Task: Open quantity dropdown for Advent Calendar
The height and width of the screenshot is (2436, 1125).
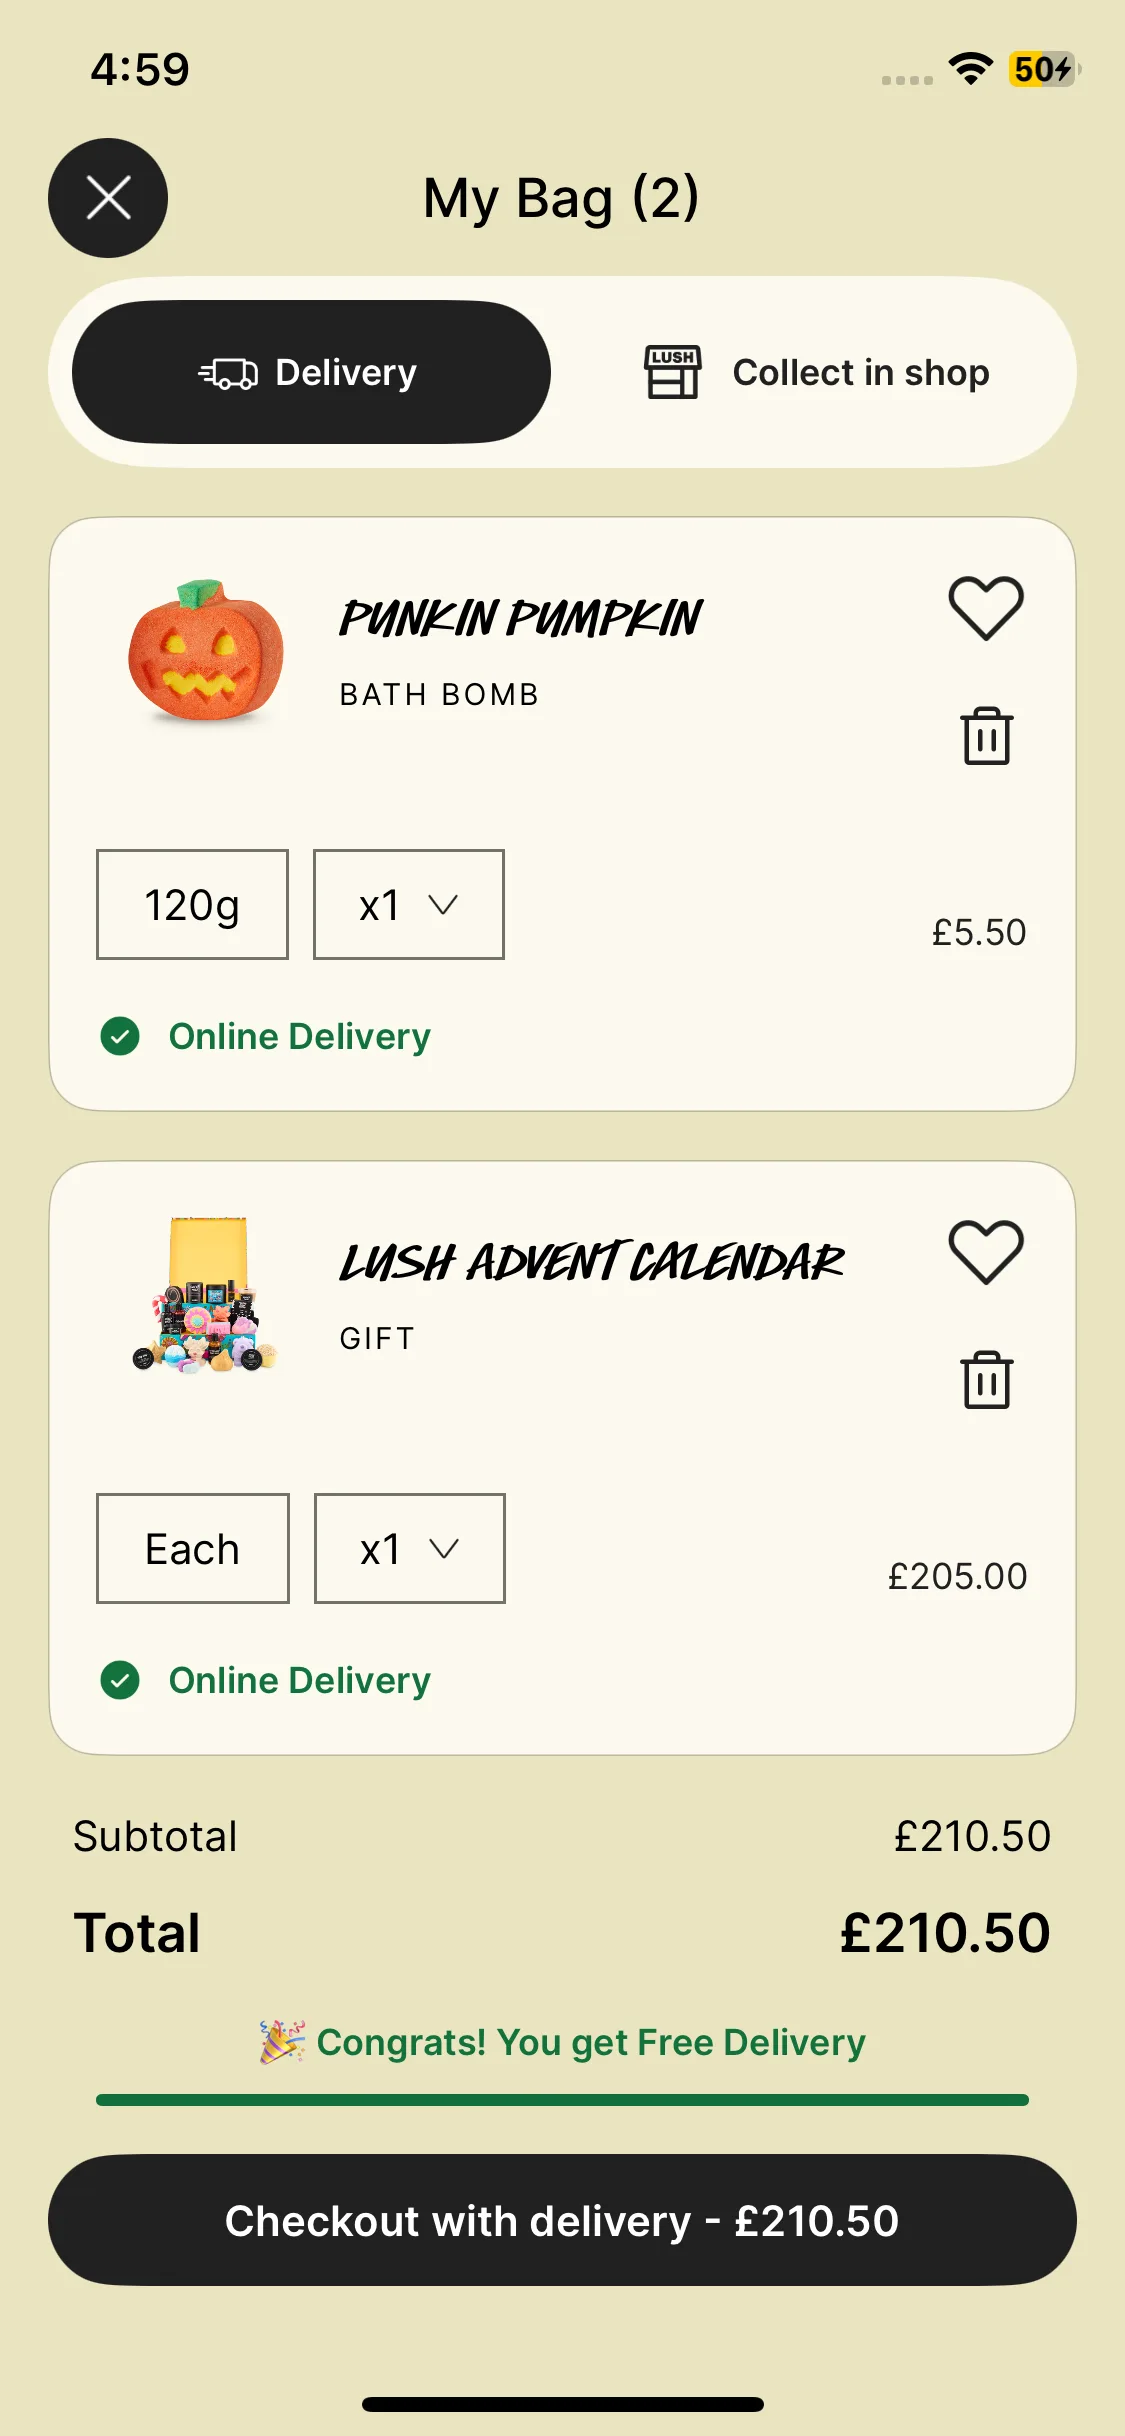Action: pos(410,1548)
